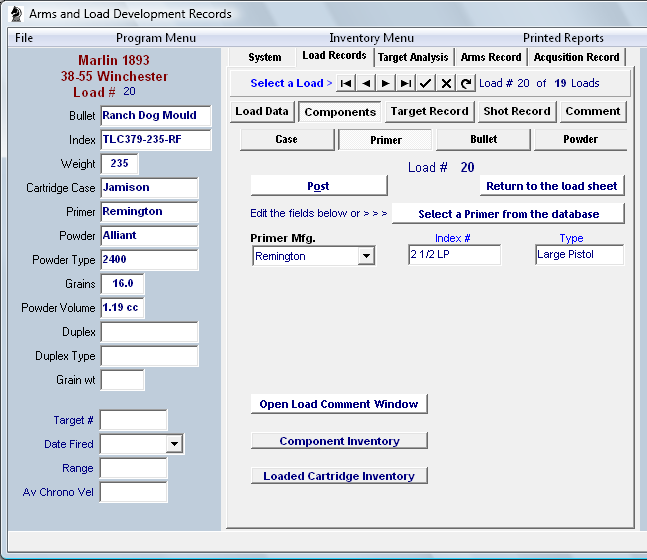Click the first record navigation arrow
The width and height of the screenshot is (647, 560).
(346, 83)
